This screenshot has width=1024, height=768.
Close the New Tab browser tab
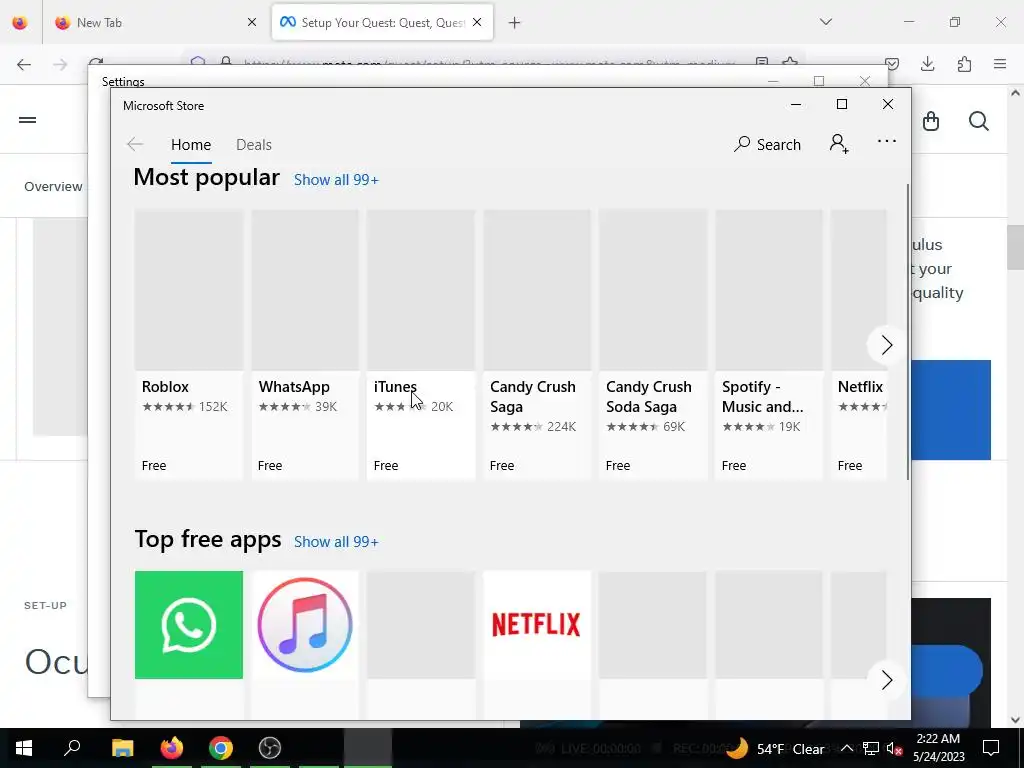click(x=252, y=22)
